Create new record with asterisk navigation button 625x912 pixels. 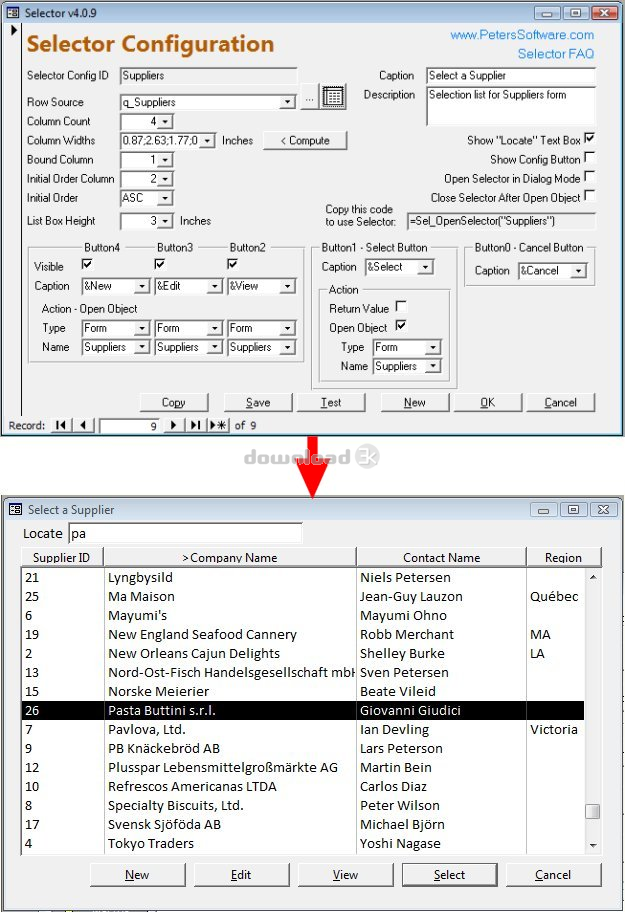click(219, 425)
